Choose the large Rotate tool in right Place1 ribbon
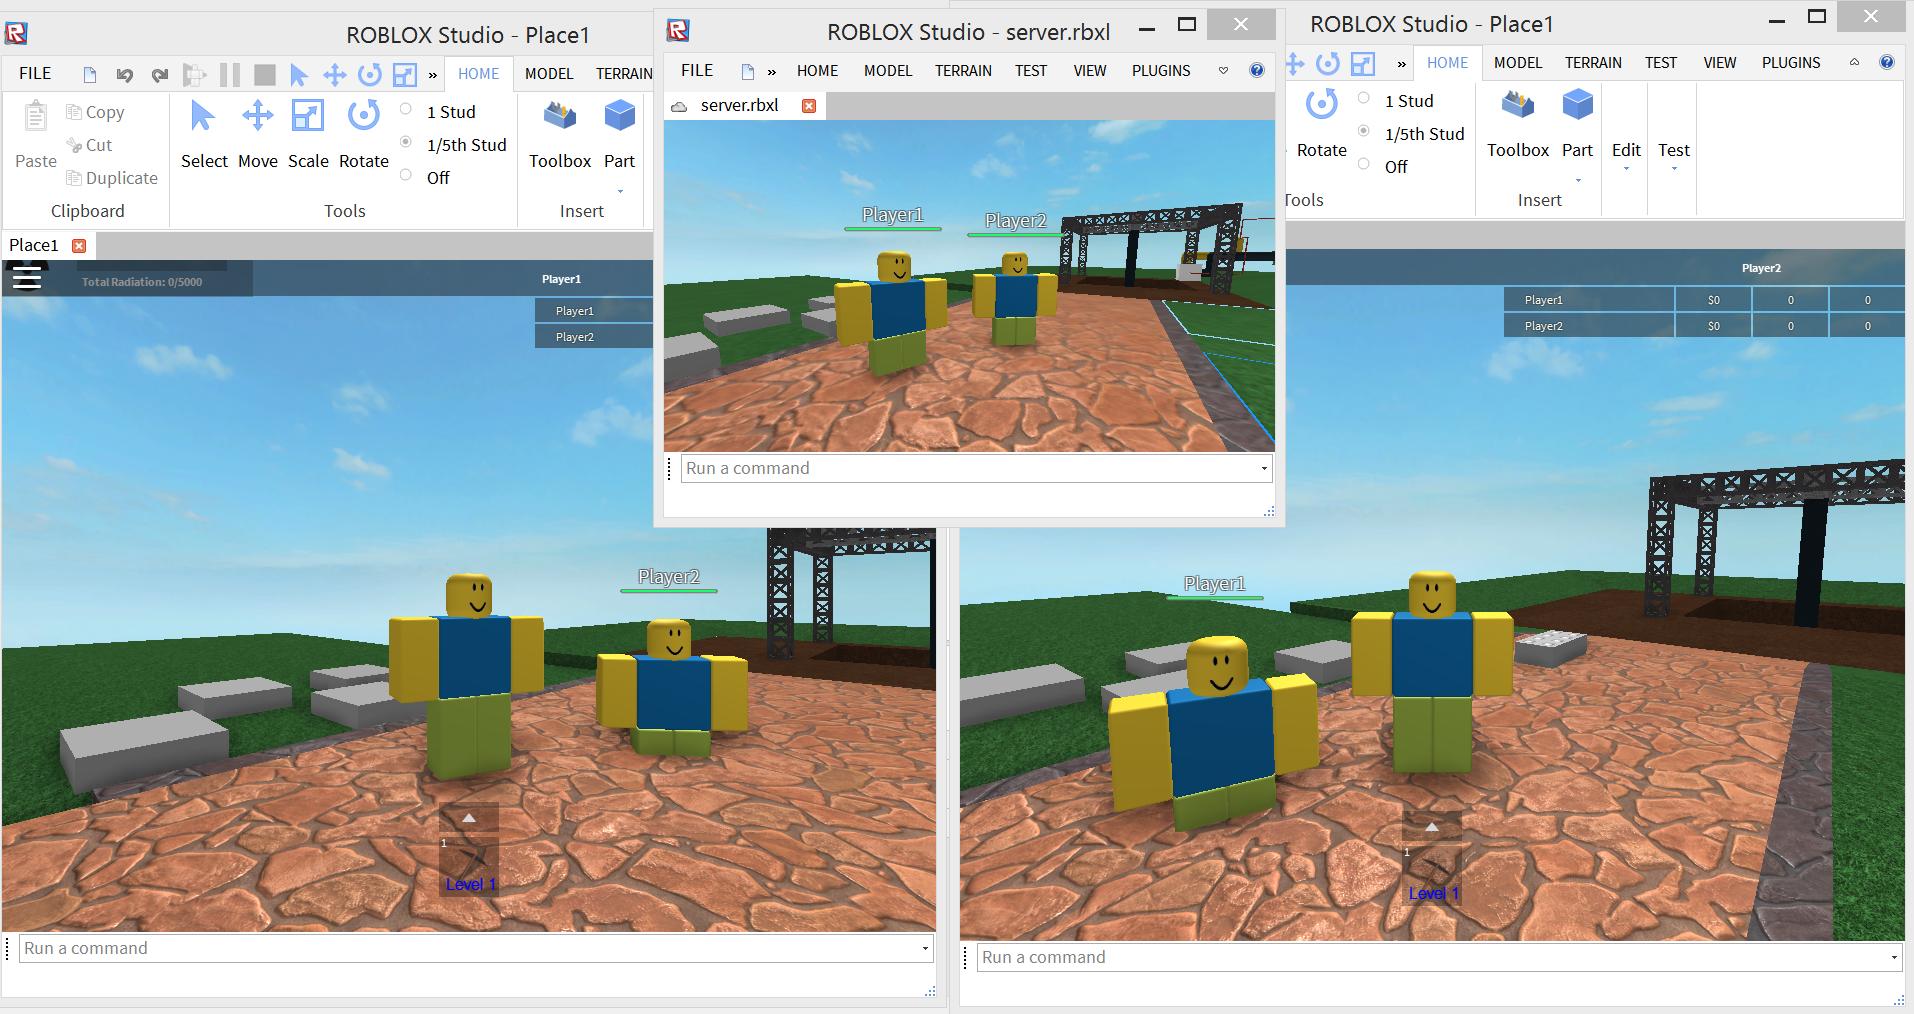This screenshot has width=1914, height=1014. (1322, 124)
